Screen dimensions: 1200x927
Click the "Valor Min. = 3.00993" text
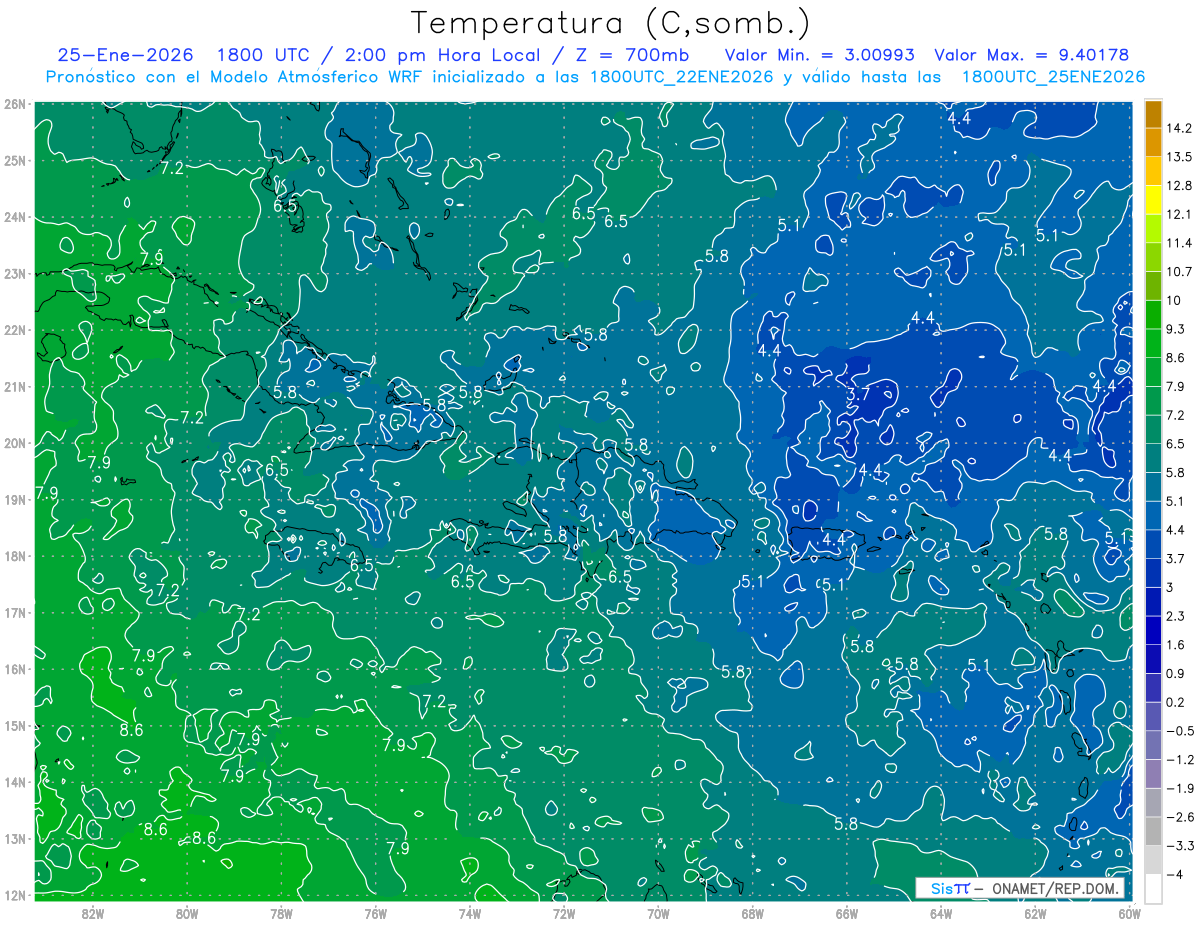pyautogui.click(x=819, y=55)
